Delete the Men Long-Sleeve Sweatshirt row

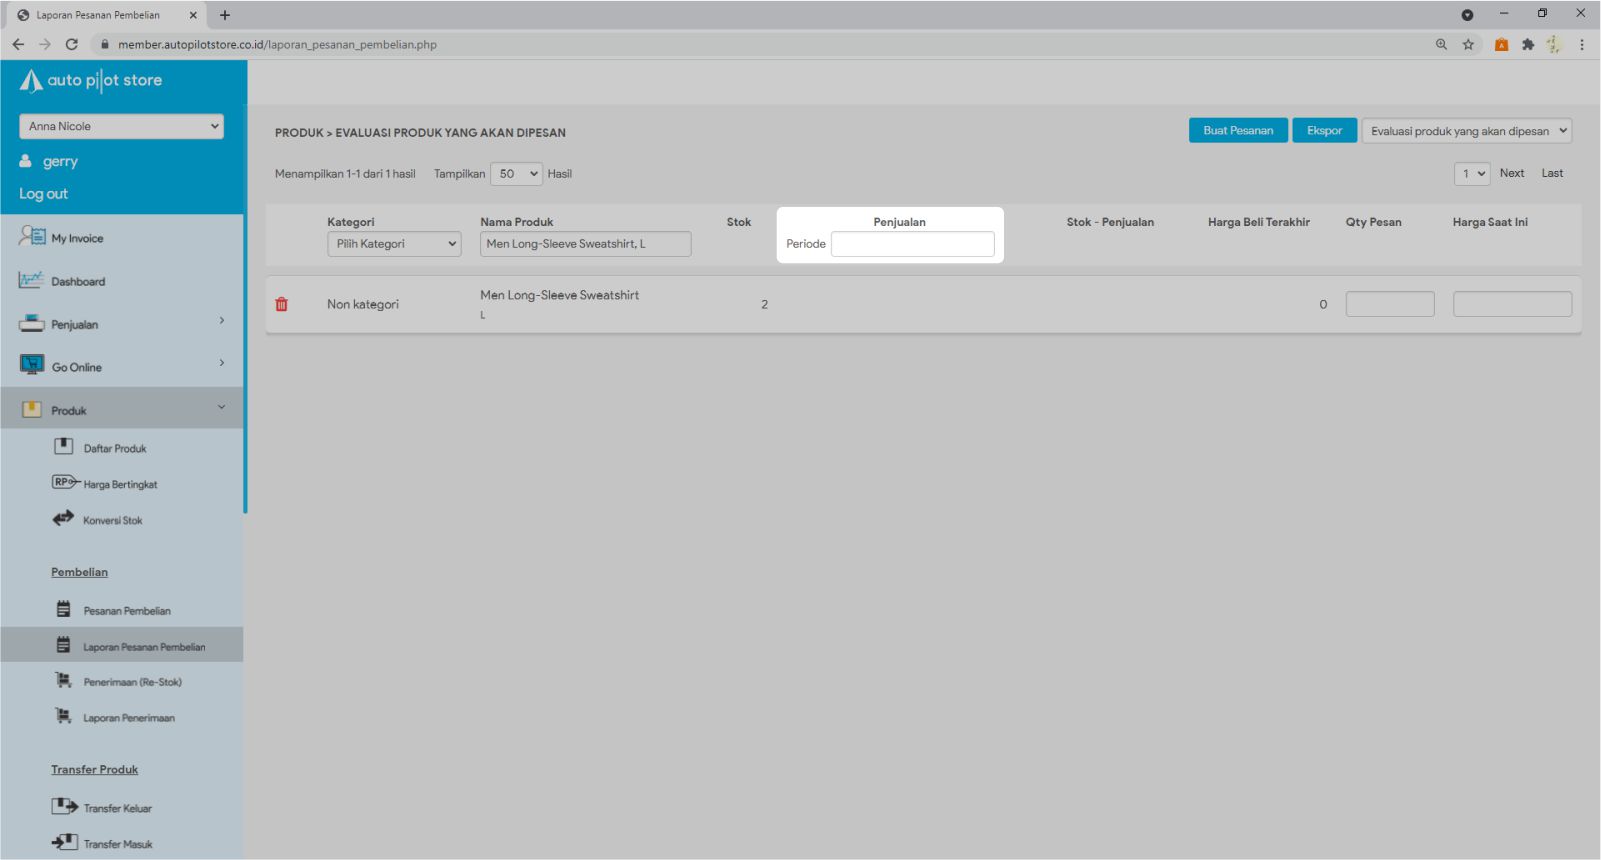click(x=282, y=304)
